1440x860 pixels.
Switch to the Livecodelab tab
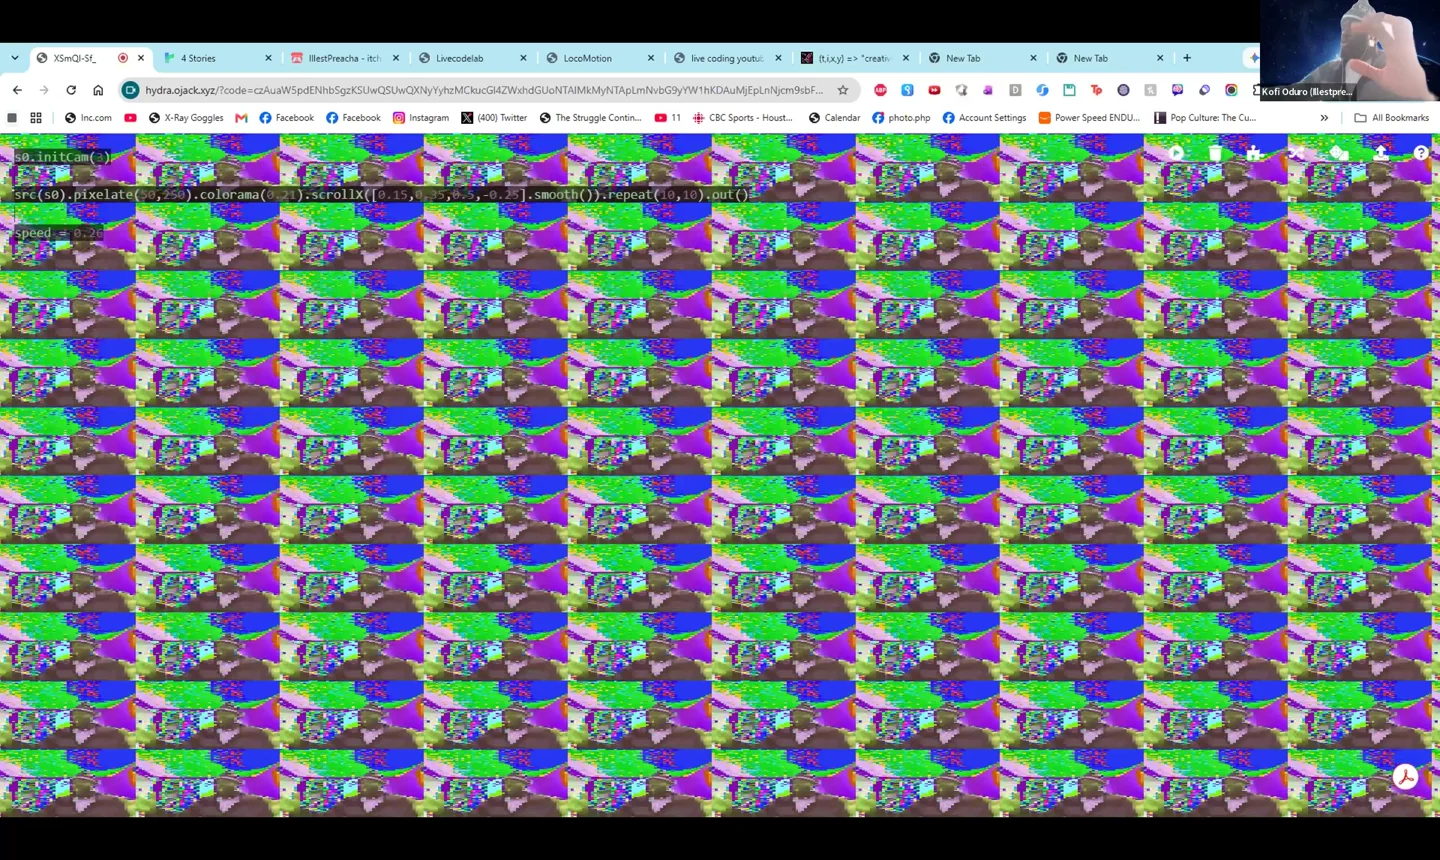pos(472,58)
